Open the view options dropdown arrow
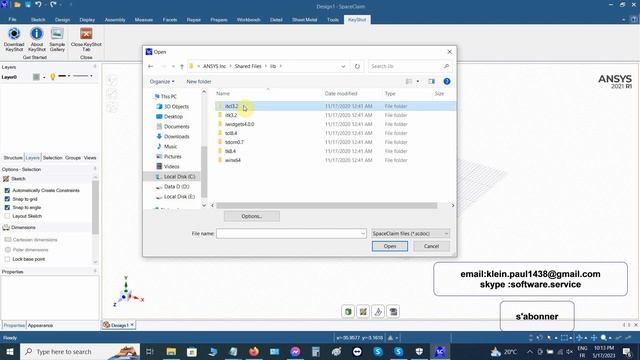This screenshot has width=640, height=360. pos(418,82)
